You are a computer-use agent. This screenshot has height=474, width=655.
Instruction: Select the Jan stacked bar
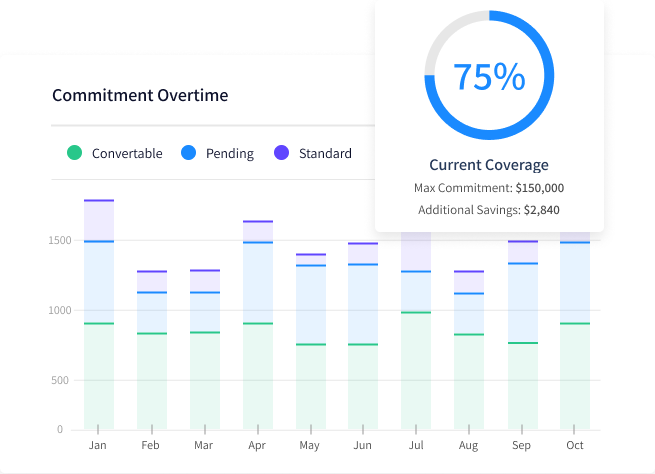point(99,315)
